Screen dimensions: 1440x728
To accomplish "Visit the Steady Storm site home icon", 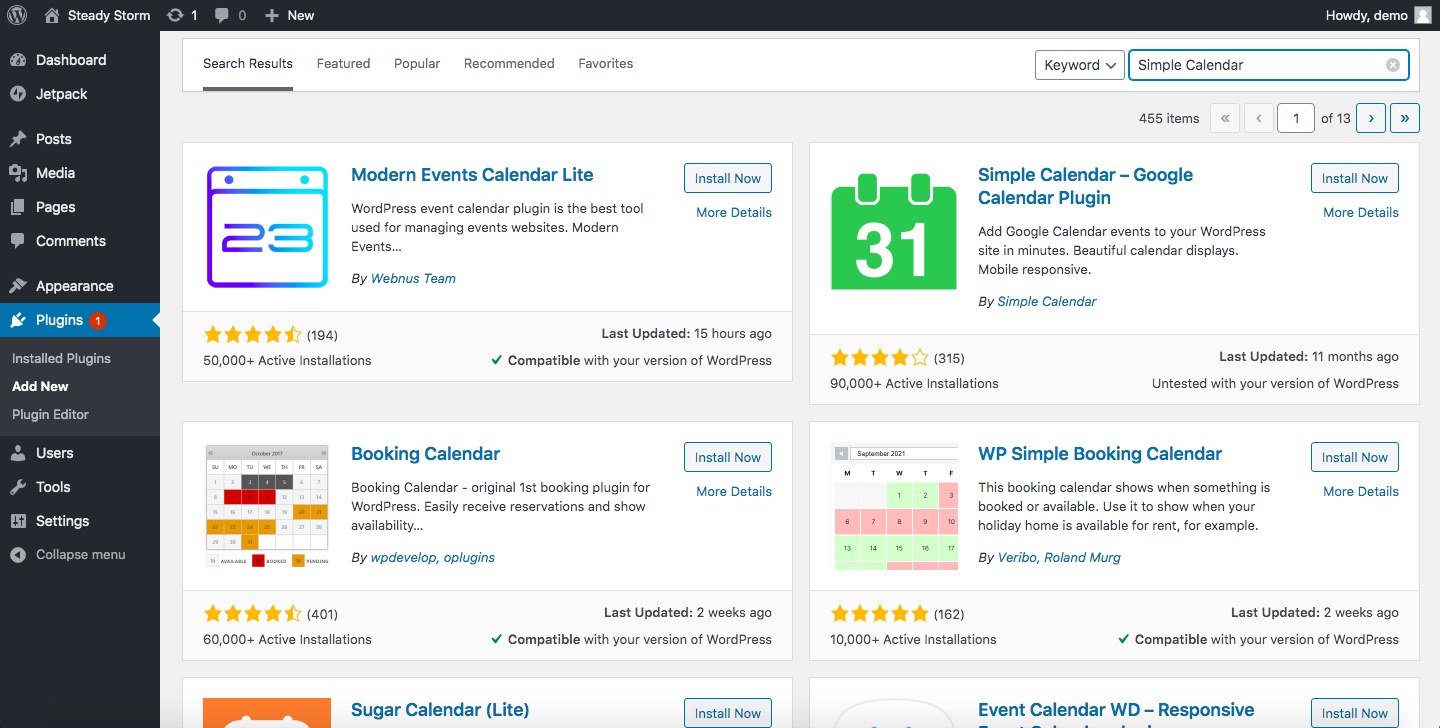I will pos(52,15).
